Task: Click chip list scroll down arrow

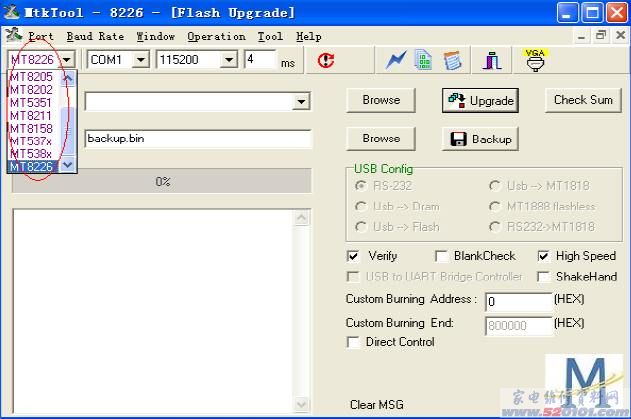Action: click(68, 165)
